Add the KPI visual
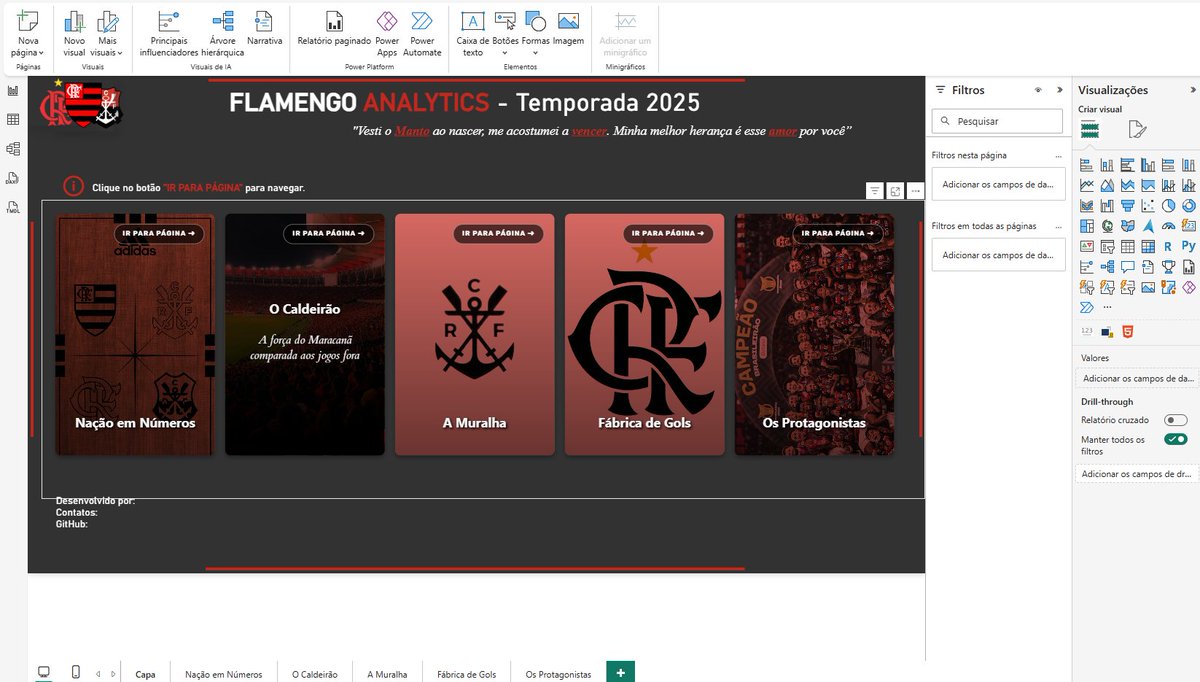The width and height of the screenshot is (1200, 682). coord(1087,246)
